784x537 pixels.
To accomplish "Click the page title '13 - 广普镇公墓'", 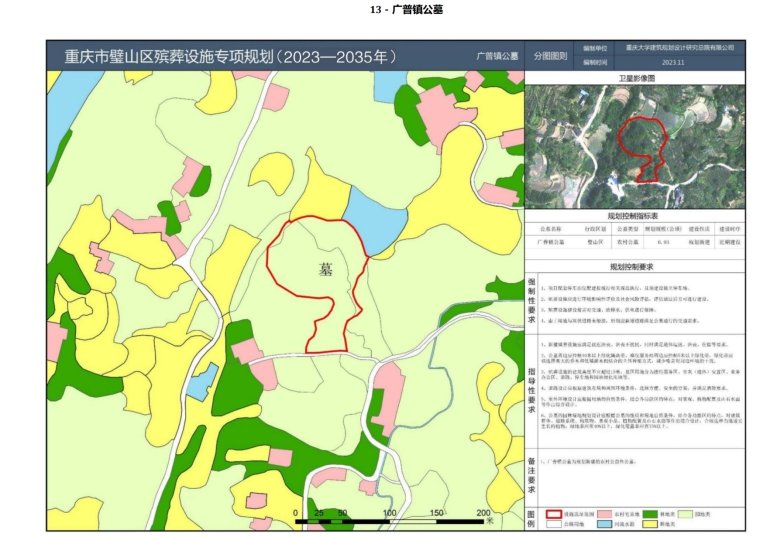I will [x=406, y=10].
